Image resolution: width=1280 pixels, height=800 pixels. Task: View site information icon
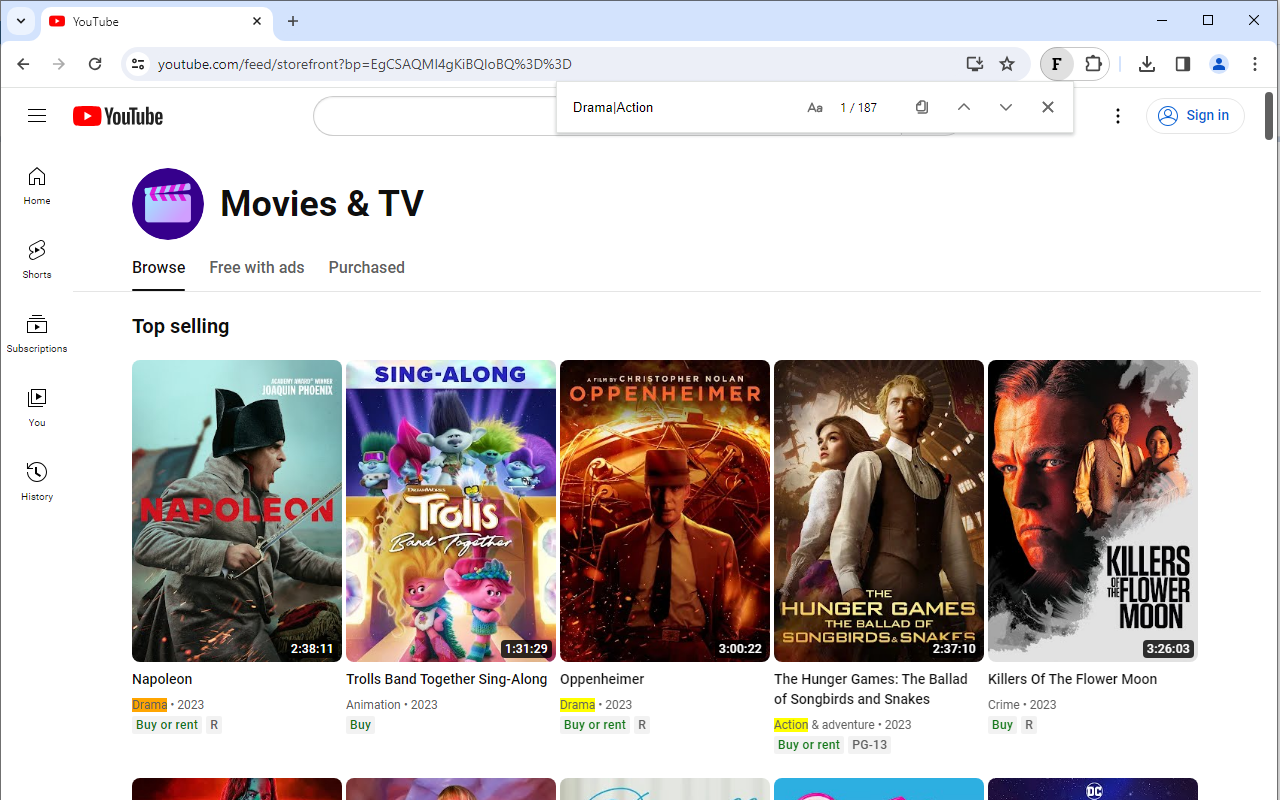[x=138, y=64]
